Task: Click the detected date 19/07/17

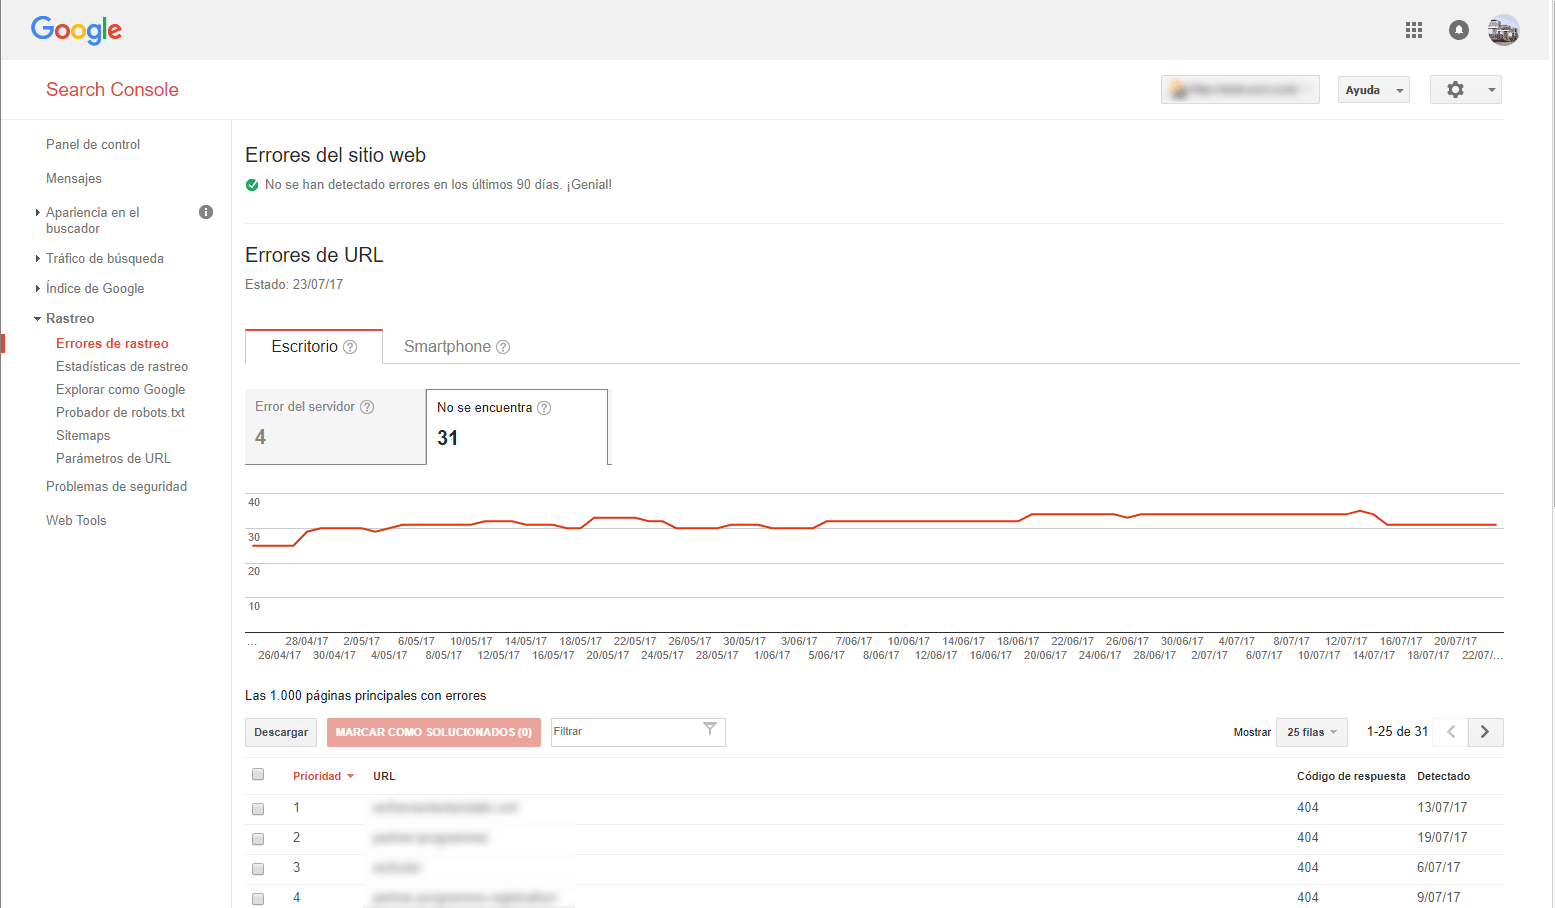Action: (1442, 837)
